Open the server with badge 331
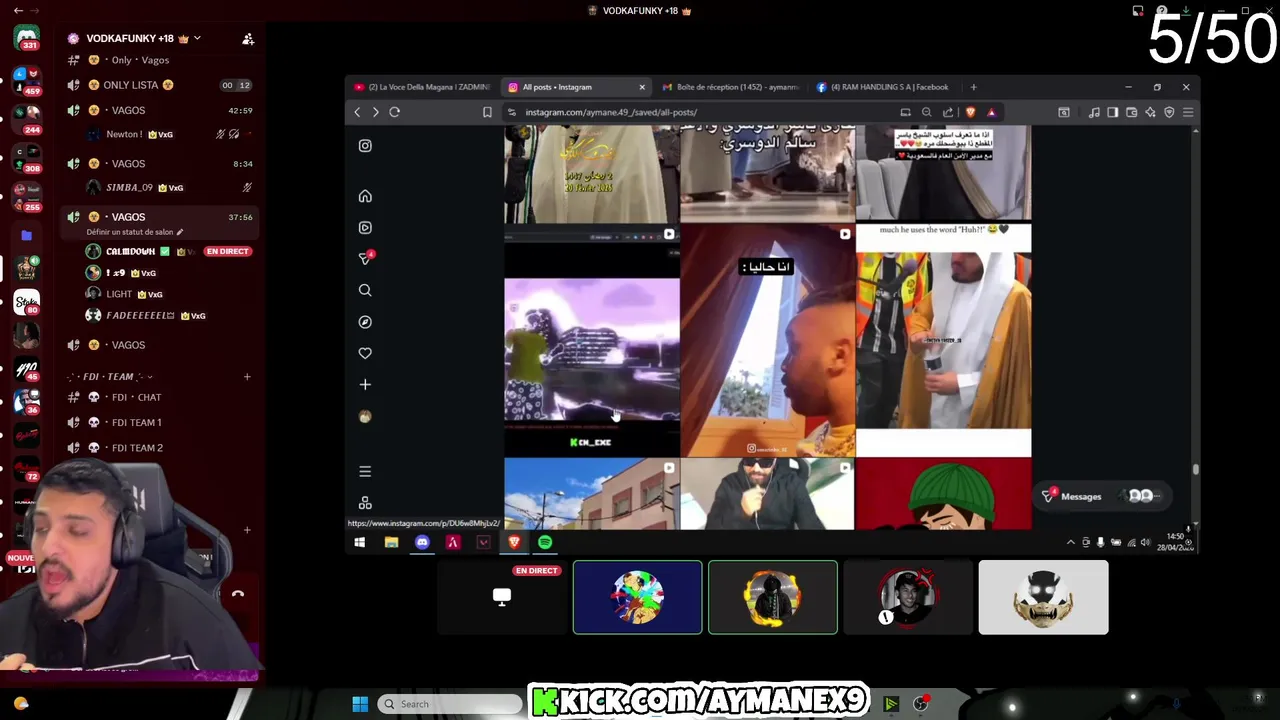 (x=27, y=38)
